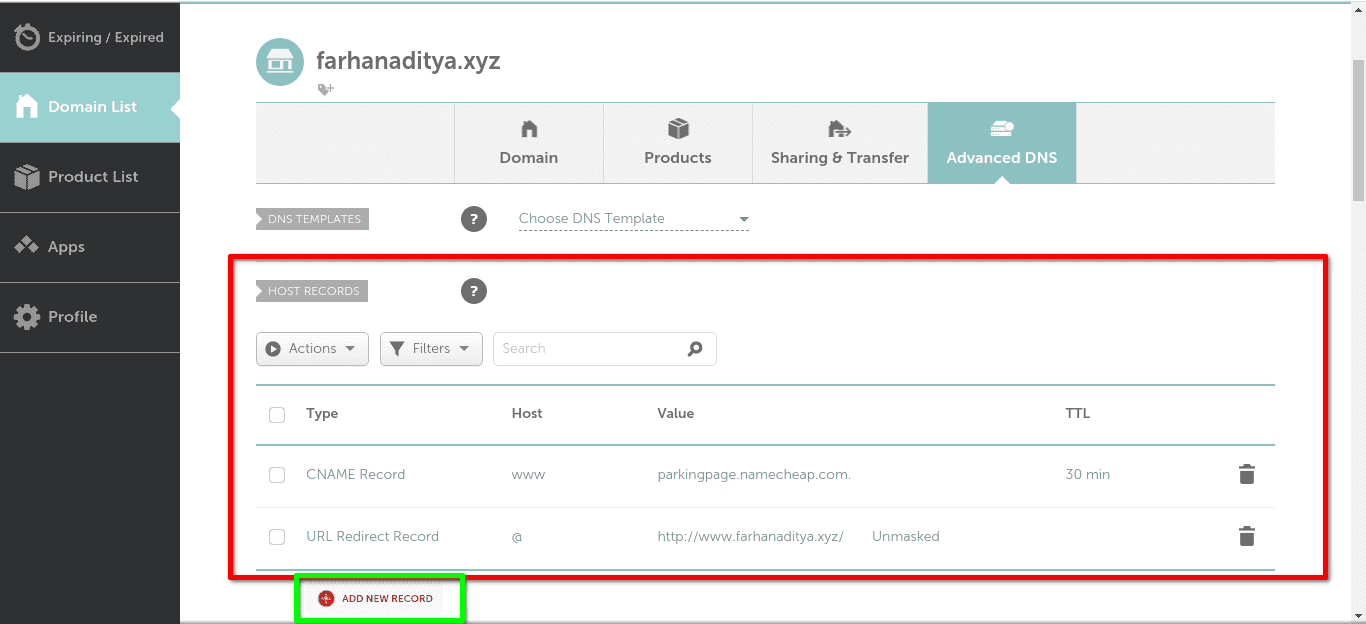Click the ADD NEW RECORD button

380,597
